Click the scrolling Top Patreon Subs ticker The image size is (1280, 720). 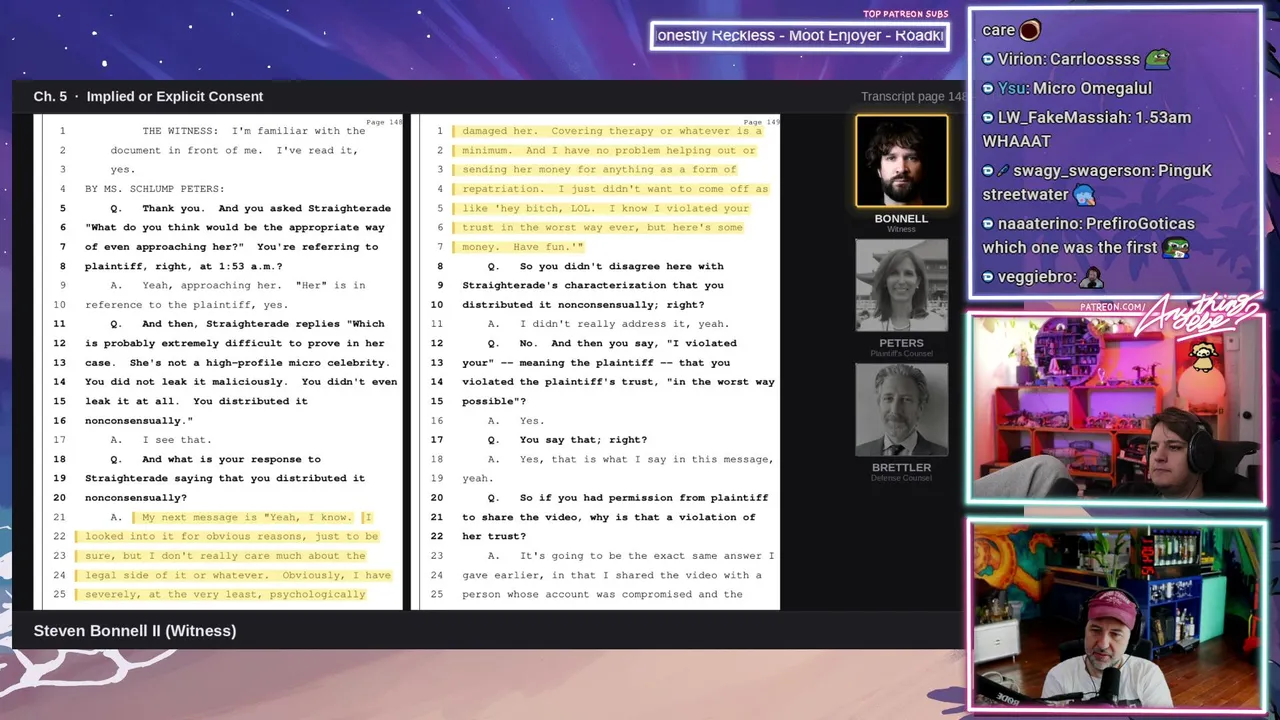coord(799,36)
